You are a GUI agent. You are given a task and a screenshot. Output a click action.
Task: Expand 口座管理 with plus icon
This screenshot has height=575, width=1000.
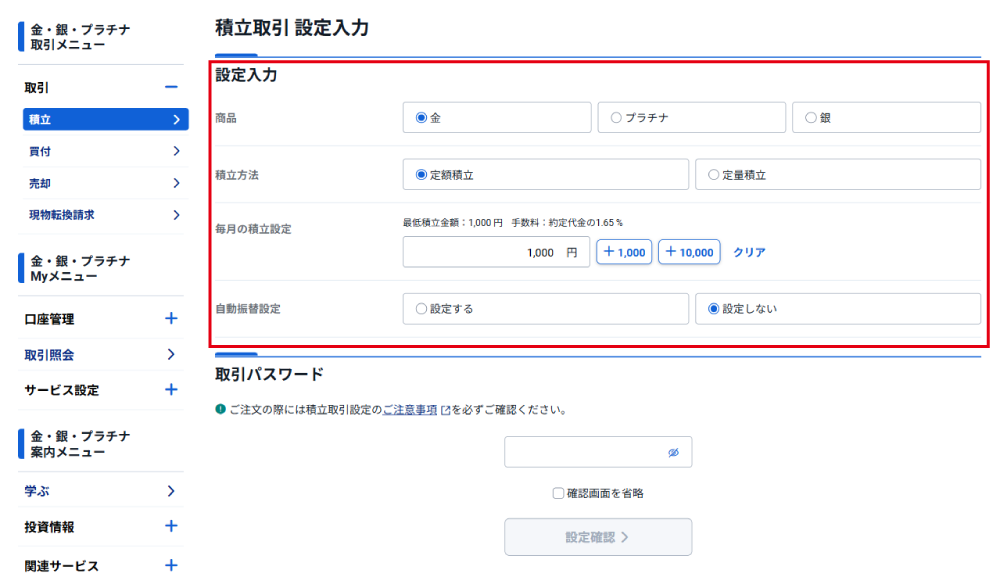171,319
